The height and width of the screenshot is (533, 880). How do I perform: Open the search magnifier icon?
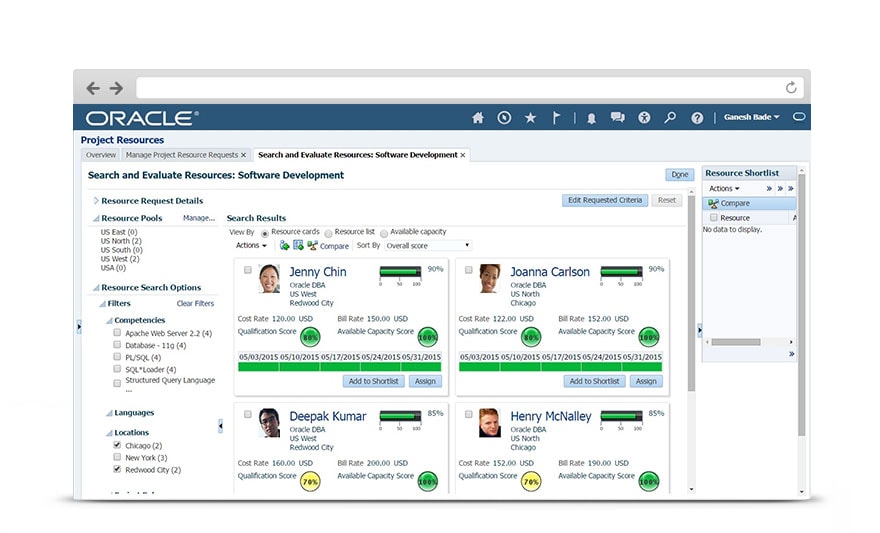tap(670, 118)
